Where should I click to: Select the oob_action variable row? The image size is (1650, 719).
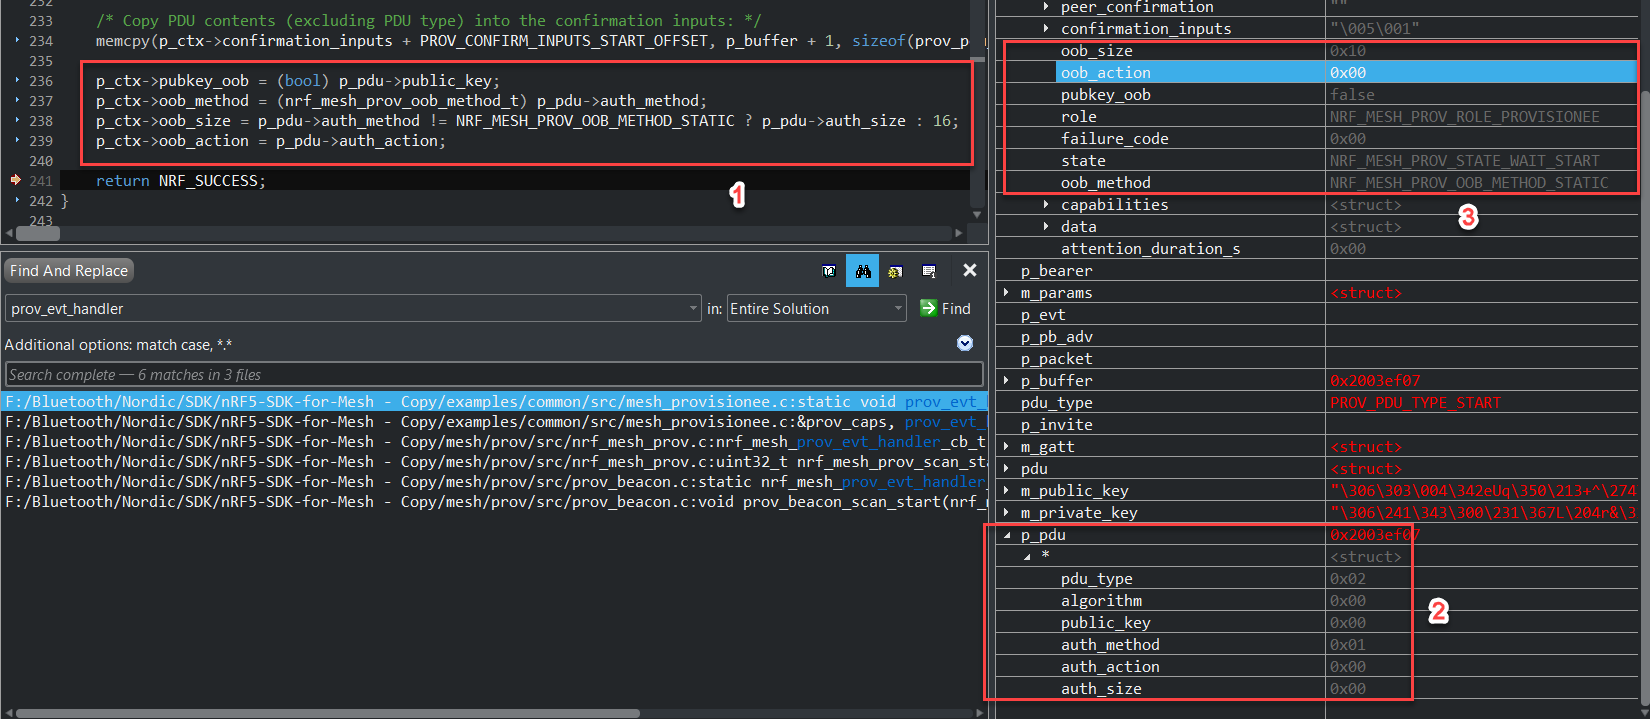pos(1105,73)
